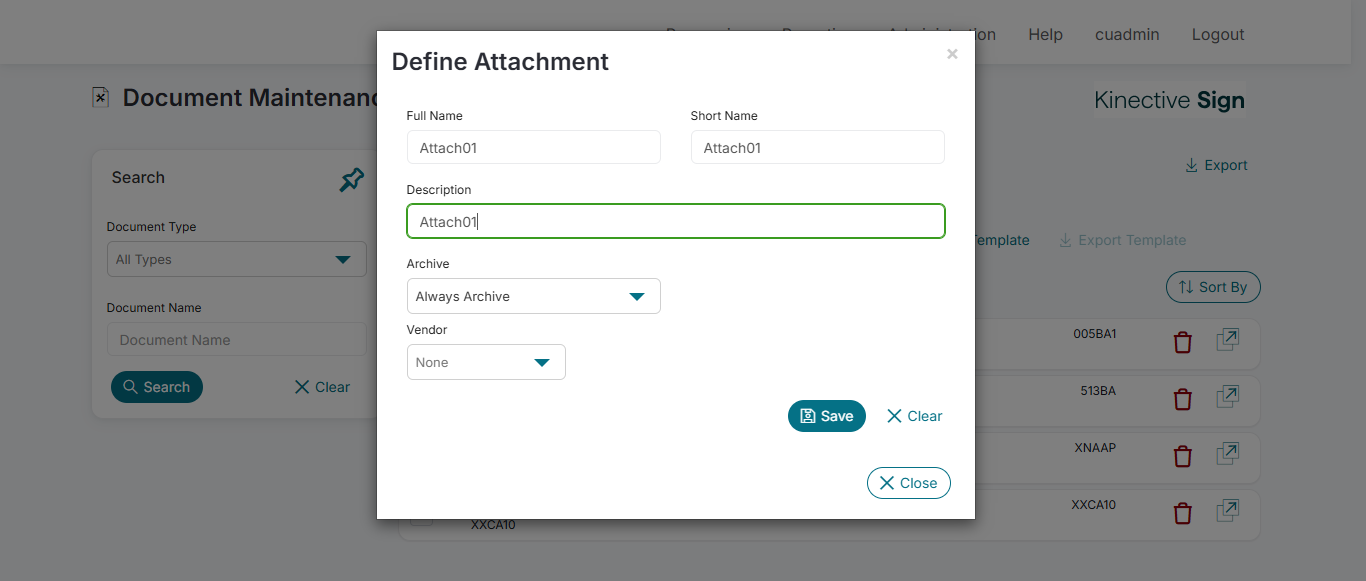Image resolution: width=1366 pixels, height=581 pixels.
Task: Delete the XNAAP document entry
Action: [1182, 457]
